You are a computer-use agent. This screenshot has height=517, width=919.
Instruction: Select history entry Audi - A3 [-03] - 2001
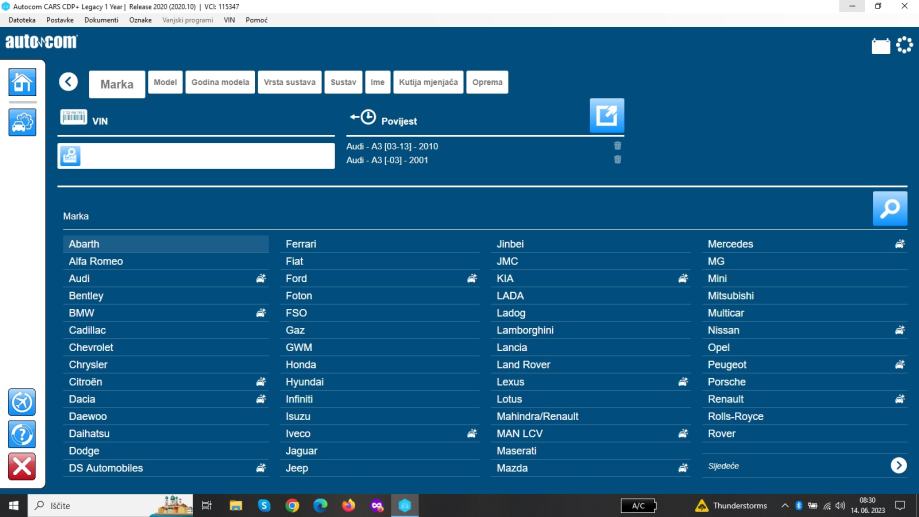387,160
